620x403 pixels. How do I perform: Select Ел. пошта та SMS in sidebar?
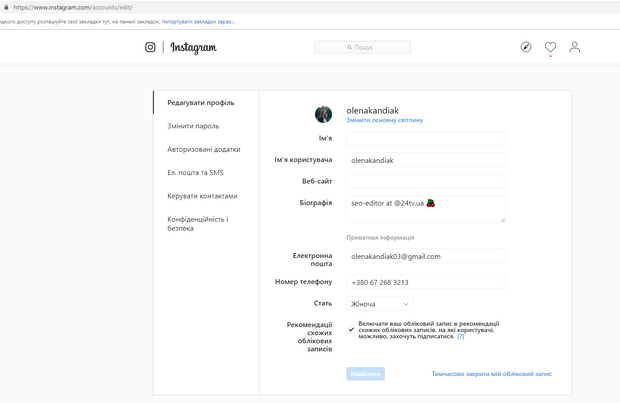[195, 173]
